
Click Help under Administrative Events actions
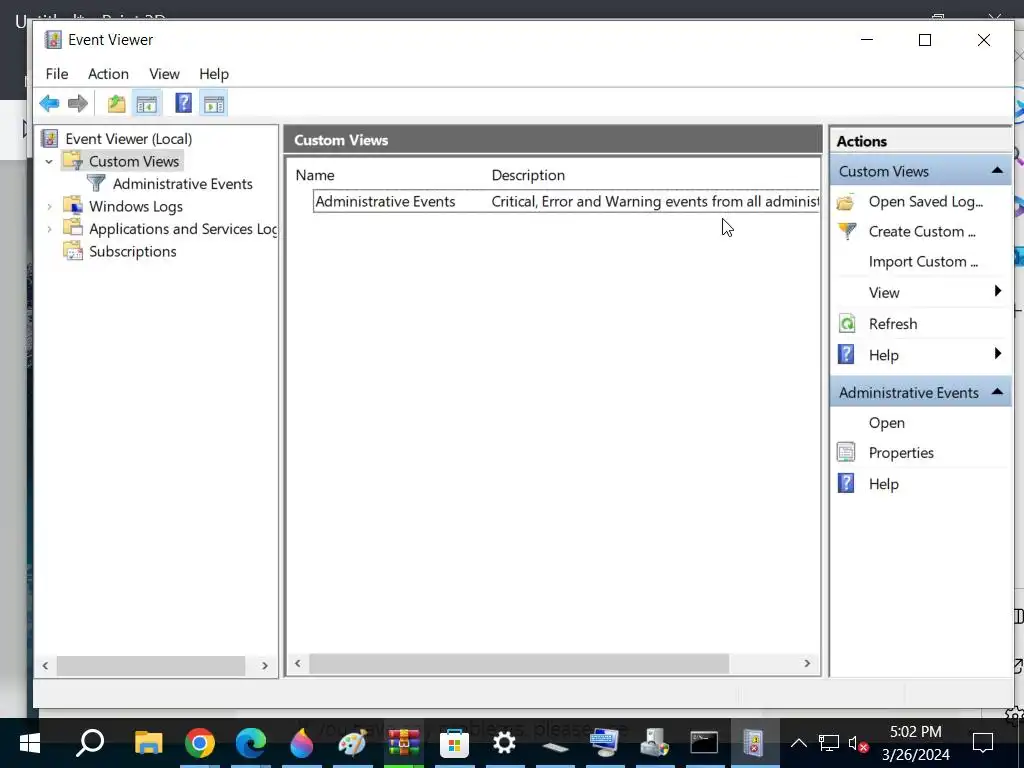pos(884,484)
